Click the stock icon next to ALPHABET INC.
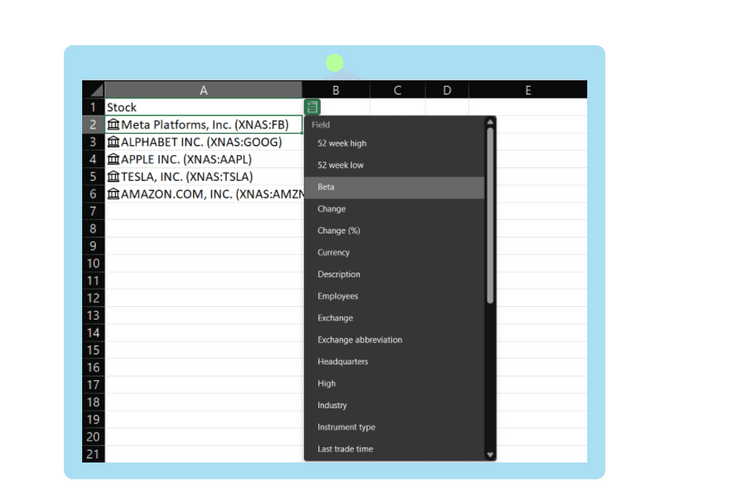The width and height of the screenshot is (750, 495). pyautogui.click(x=113, y=142)
